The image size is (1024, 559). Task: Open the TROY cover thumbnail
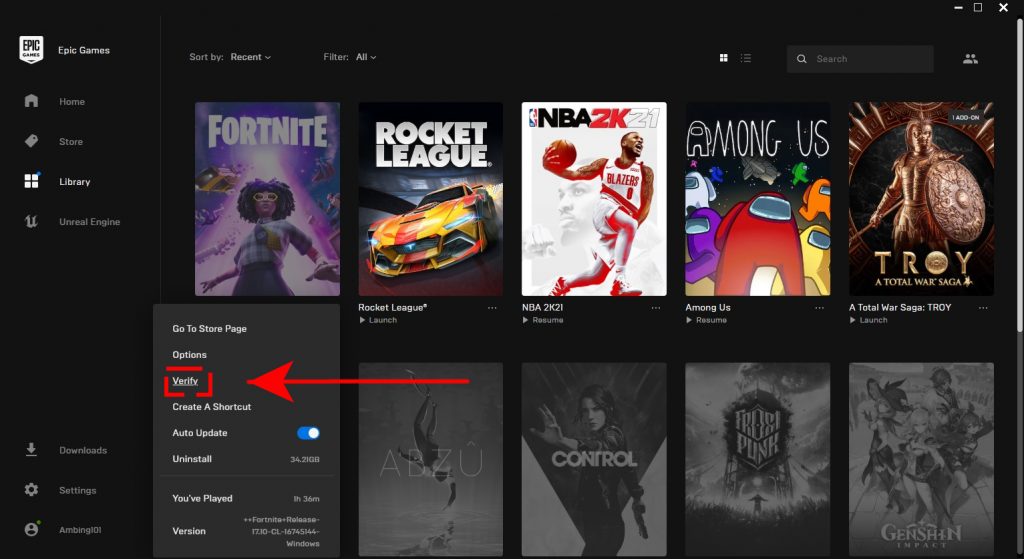coord(921,199)
